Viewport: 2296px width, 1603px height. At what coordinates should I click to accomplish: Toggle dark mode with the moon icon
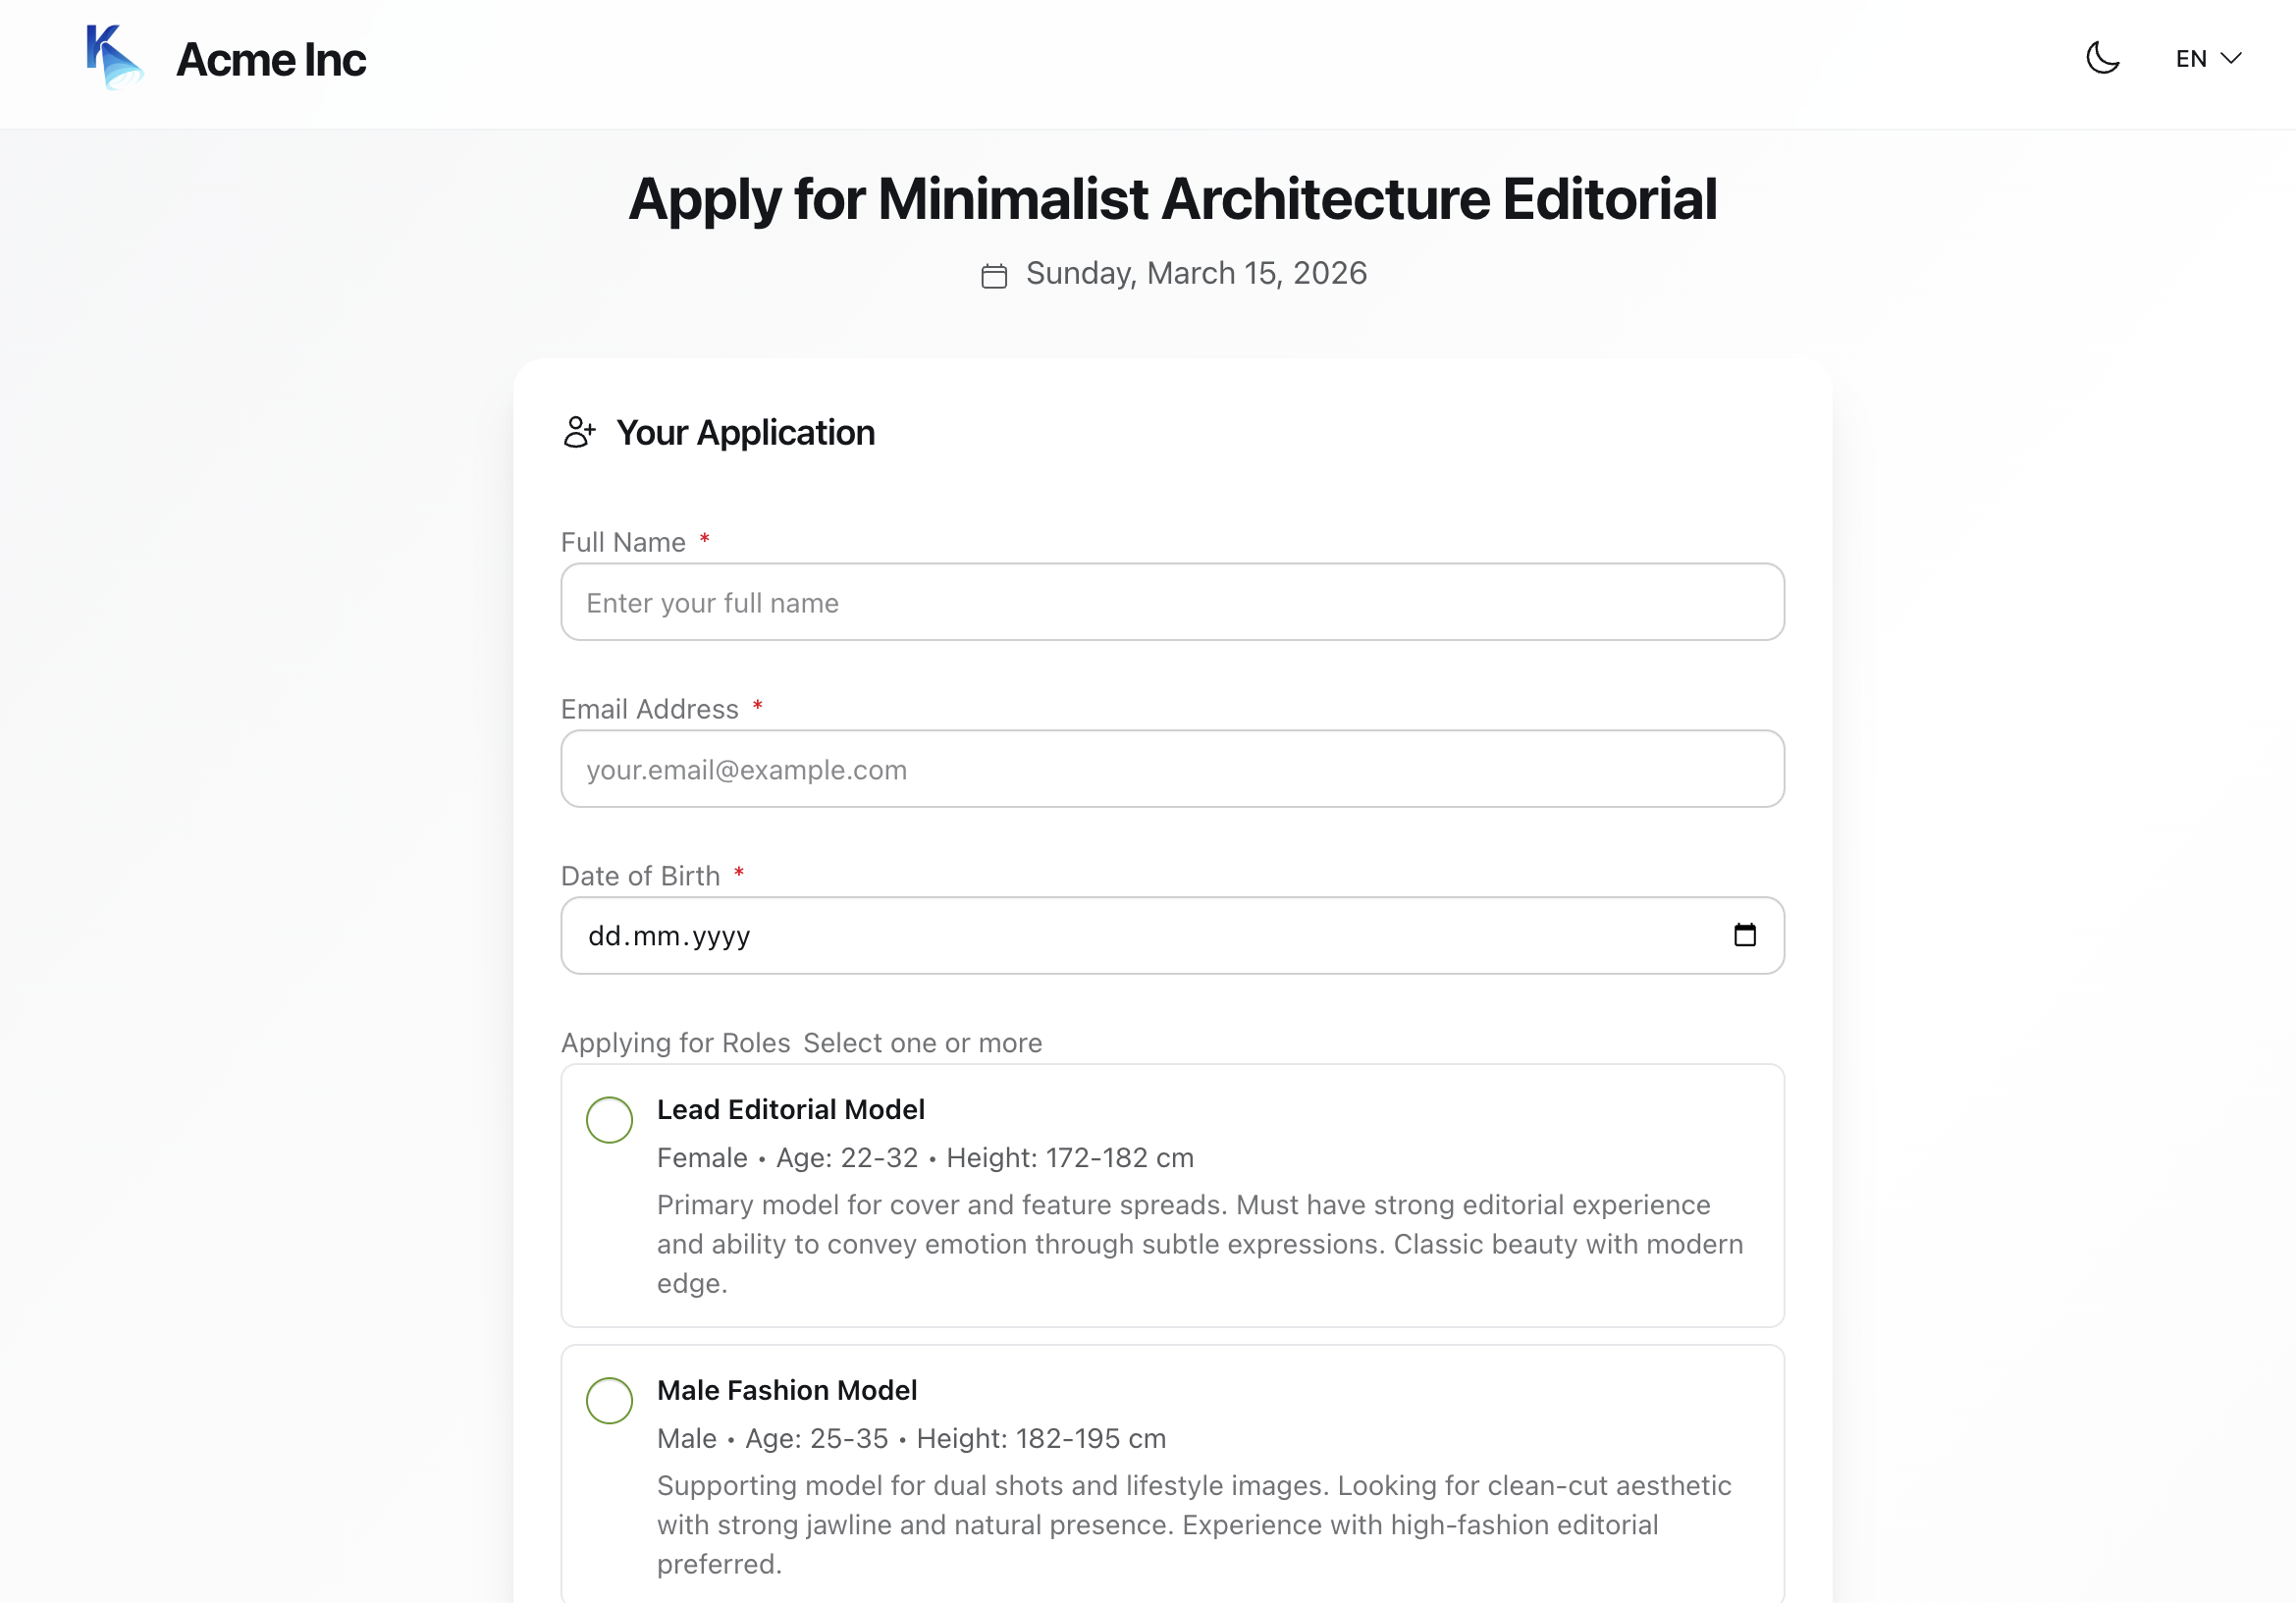click(2102, 58)
